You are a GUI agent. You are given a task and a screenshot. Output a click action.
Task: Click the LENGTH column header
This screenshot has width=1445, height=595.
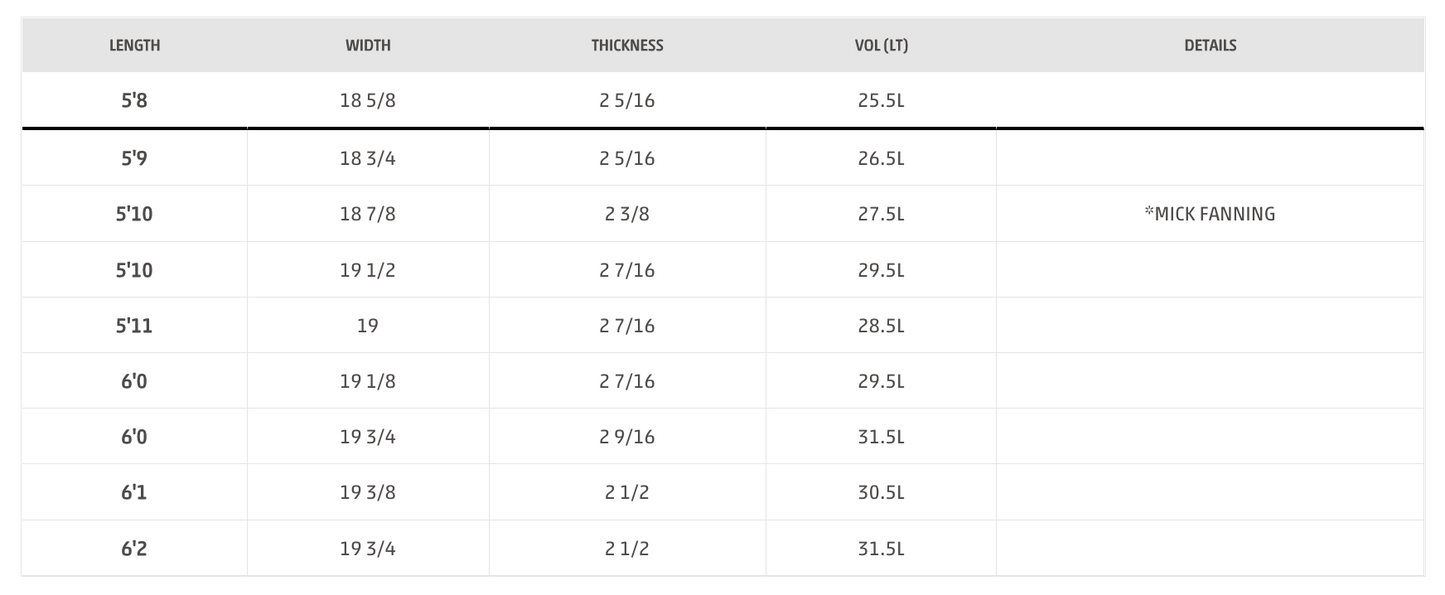tap(134, 45)
